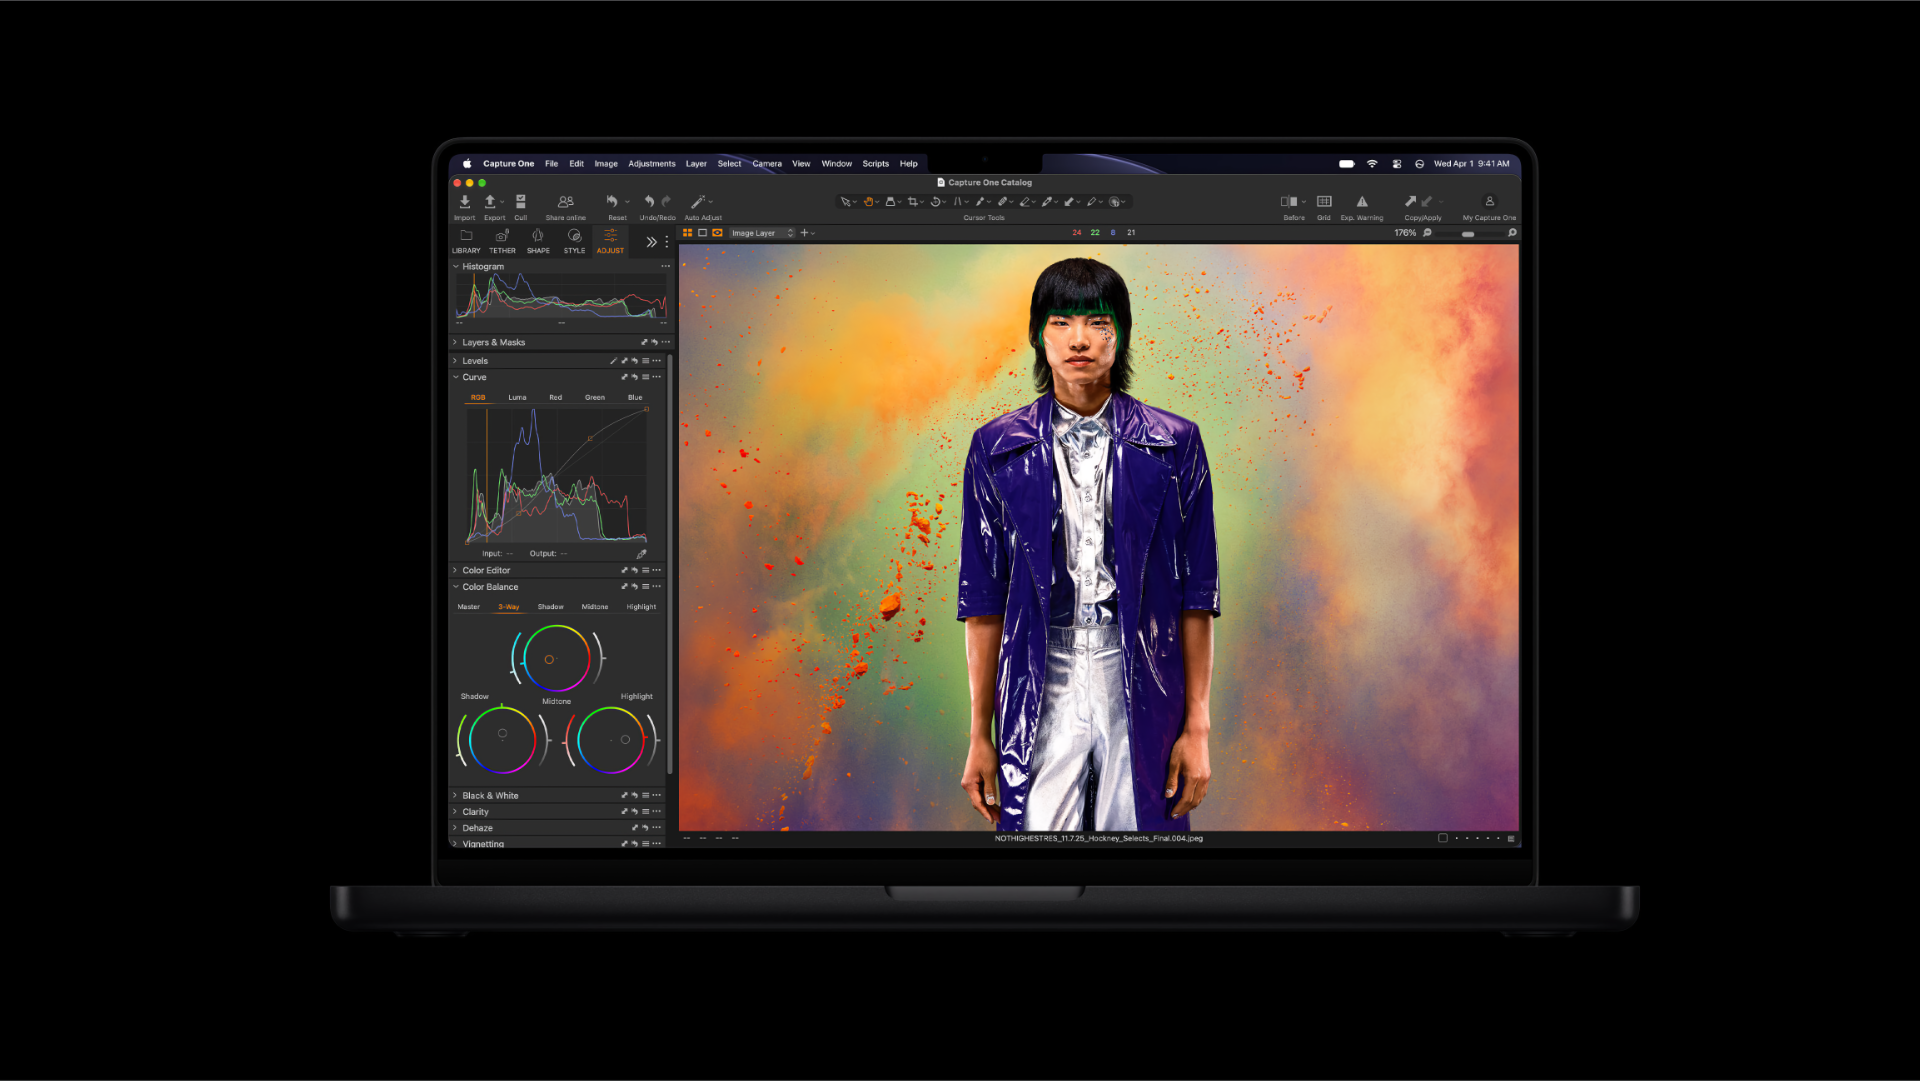Expand the Layers & Masks panel
The image size is (1920, 1081).
(455, 343)
